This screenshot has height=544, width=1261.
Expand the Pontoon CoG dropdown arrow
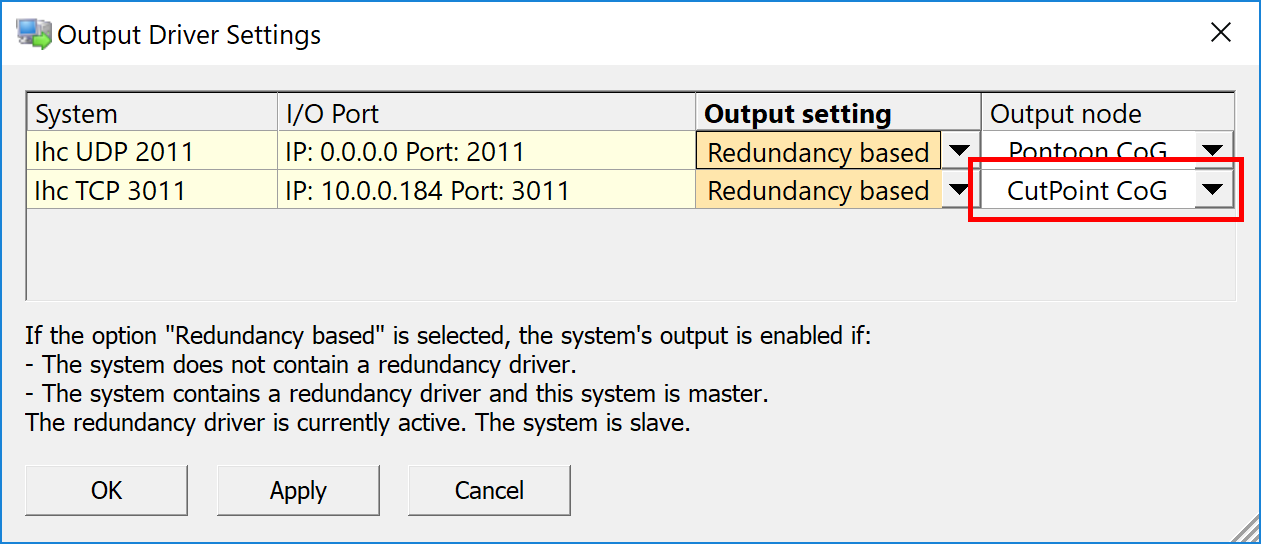[1213, 151]
